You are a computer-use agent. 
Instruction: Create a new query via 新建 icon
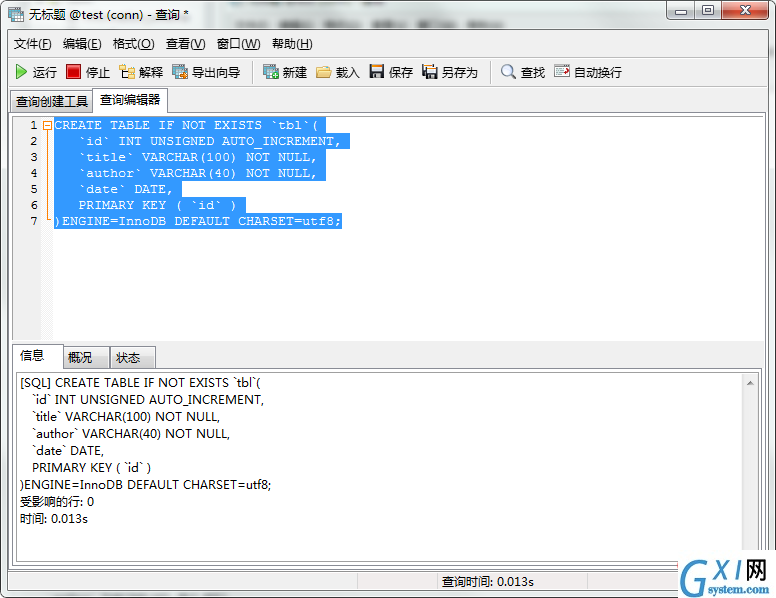coord(271,72)
